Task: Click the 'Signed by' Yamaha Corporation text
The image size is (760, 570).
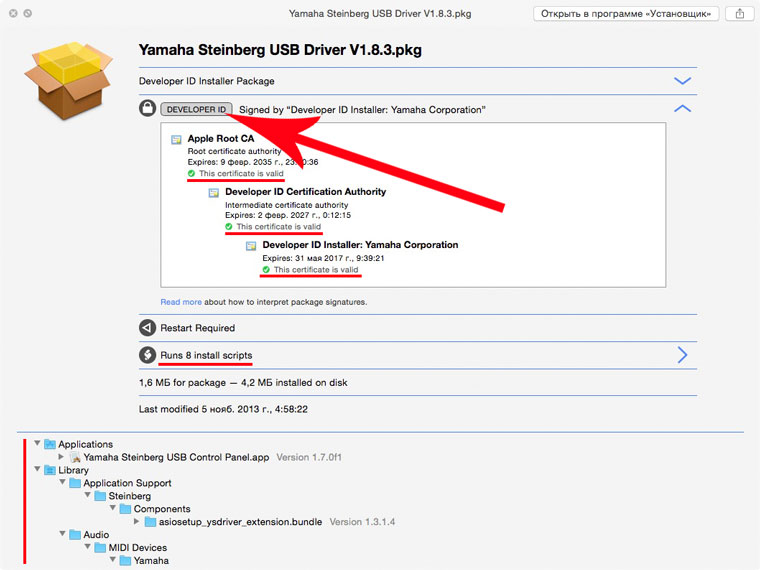Action: point(362,110)
